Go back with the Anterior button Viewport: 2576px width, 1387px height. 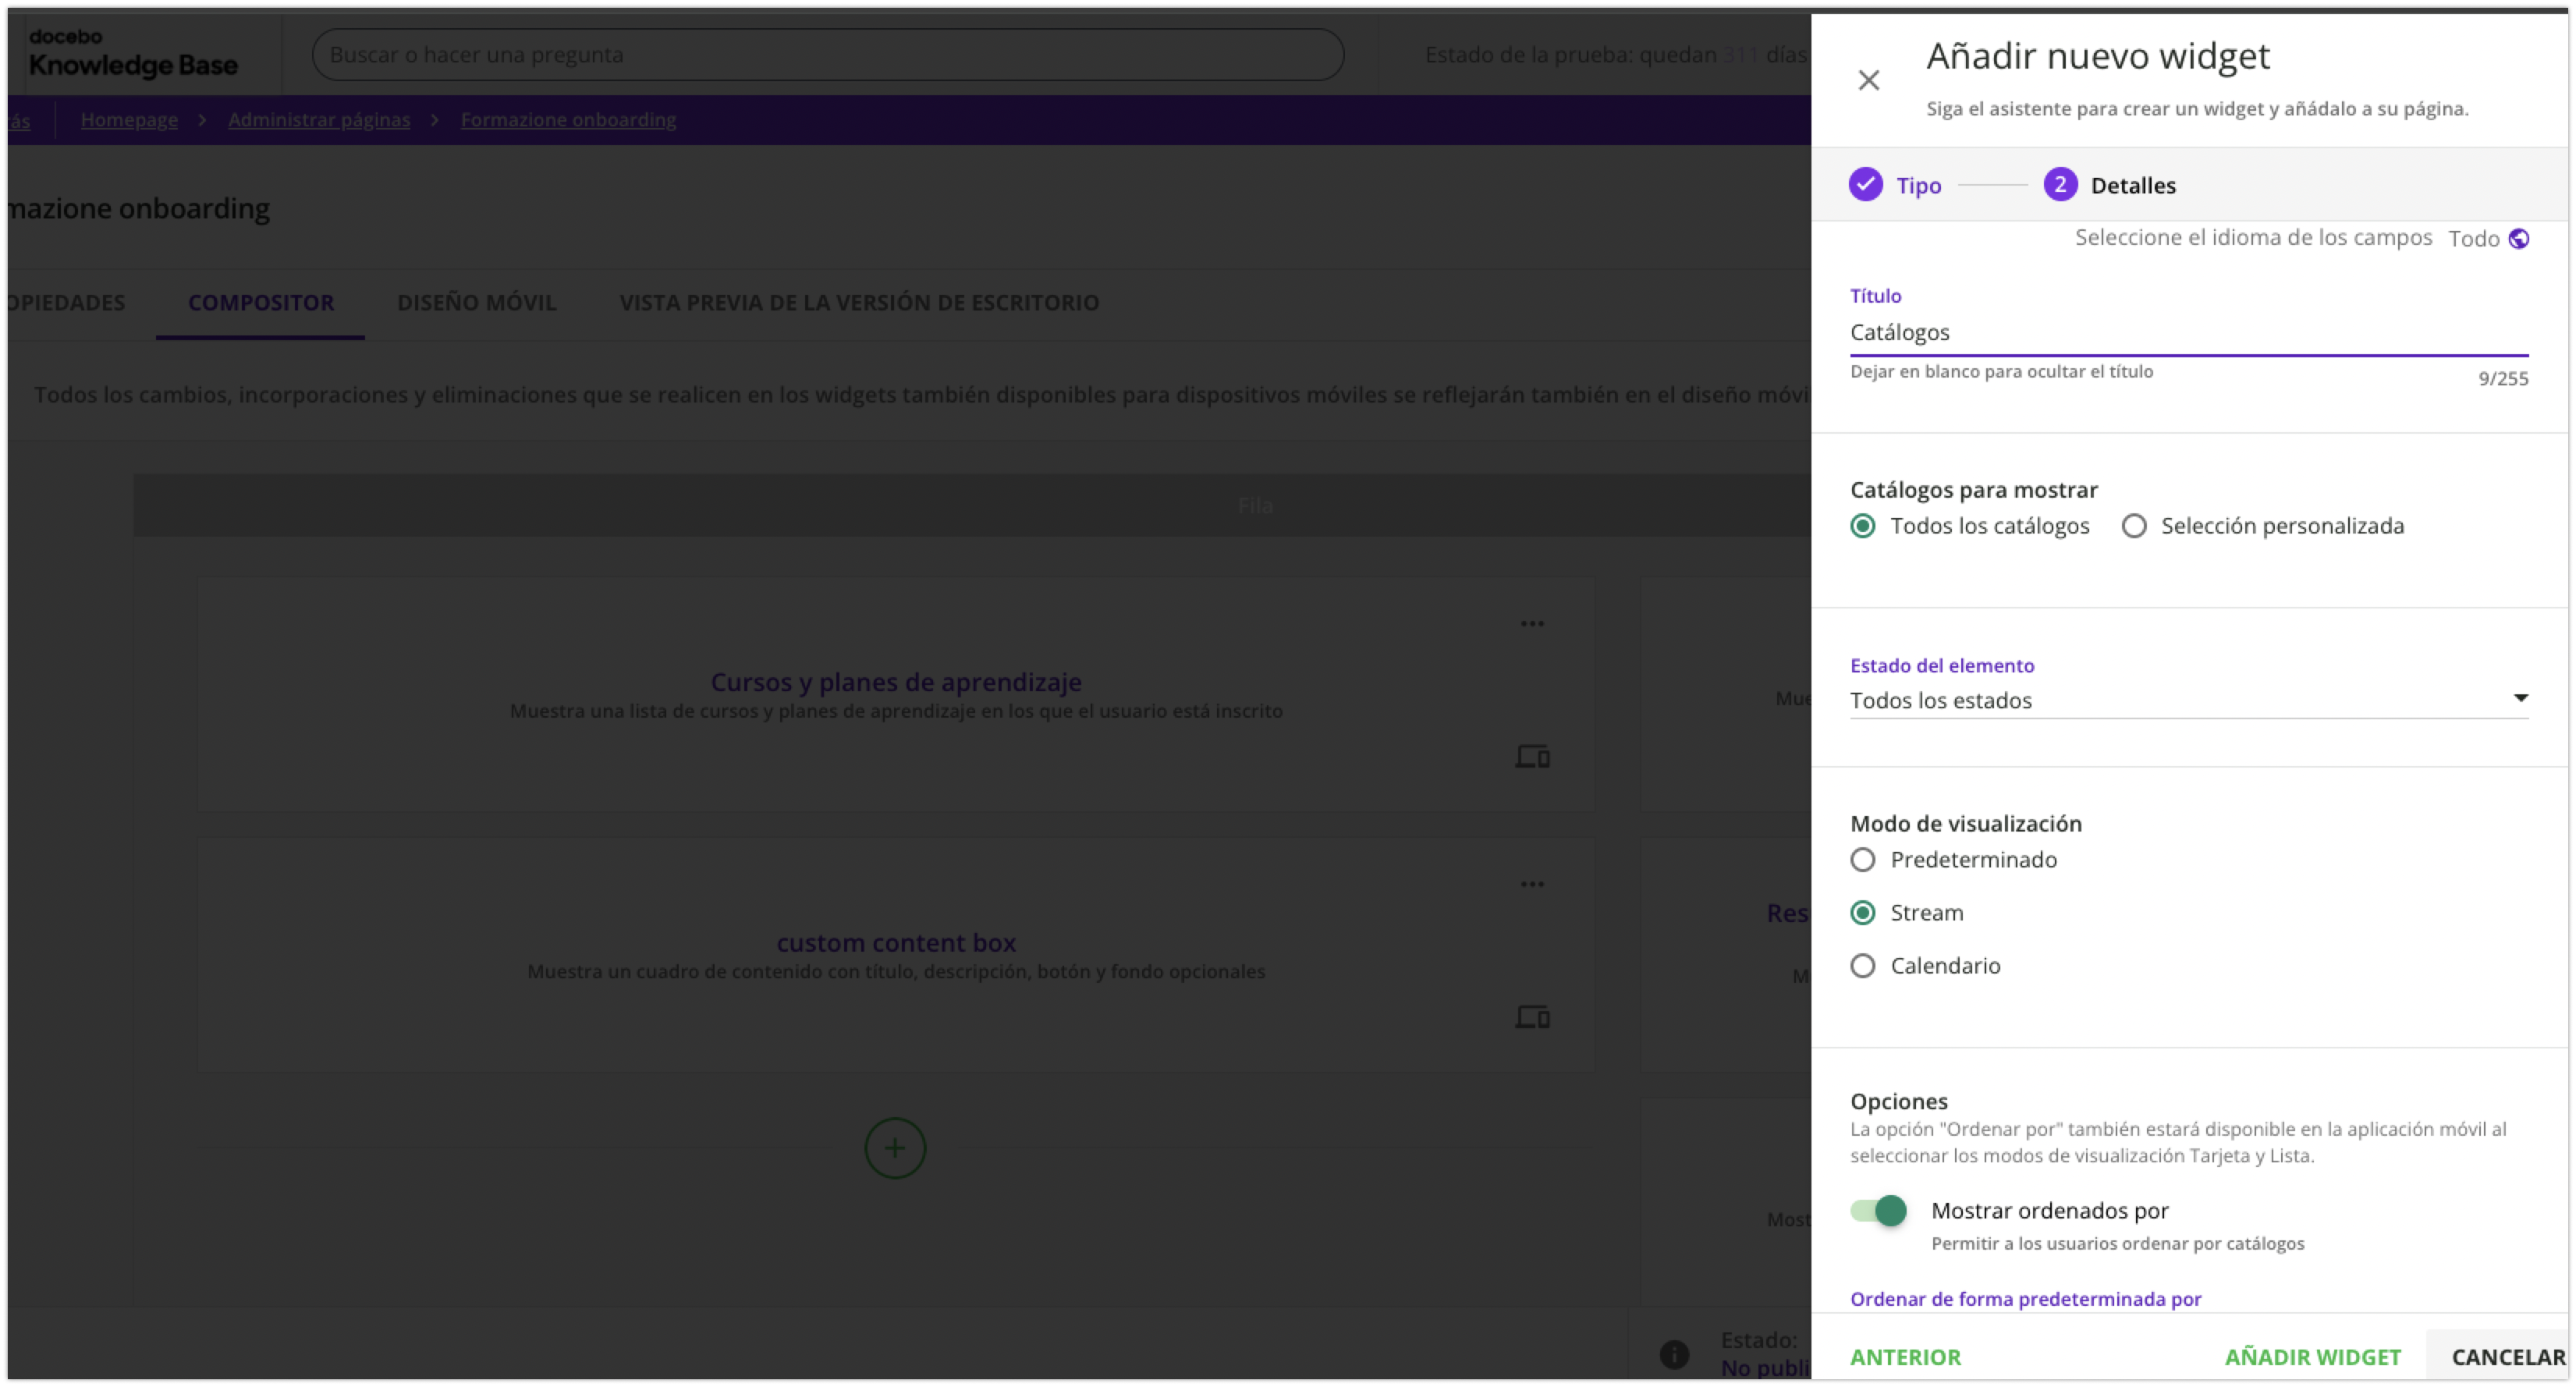[x=1905, y=1357]
